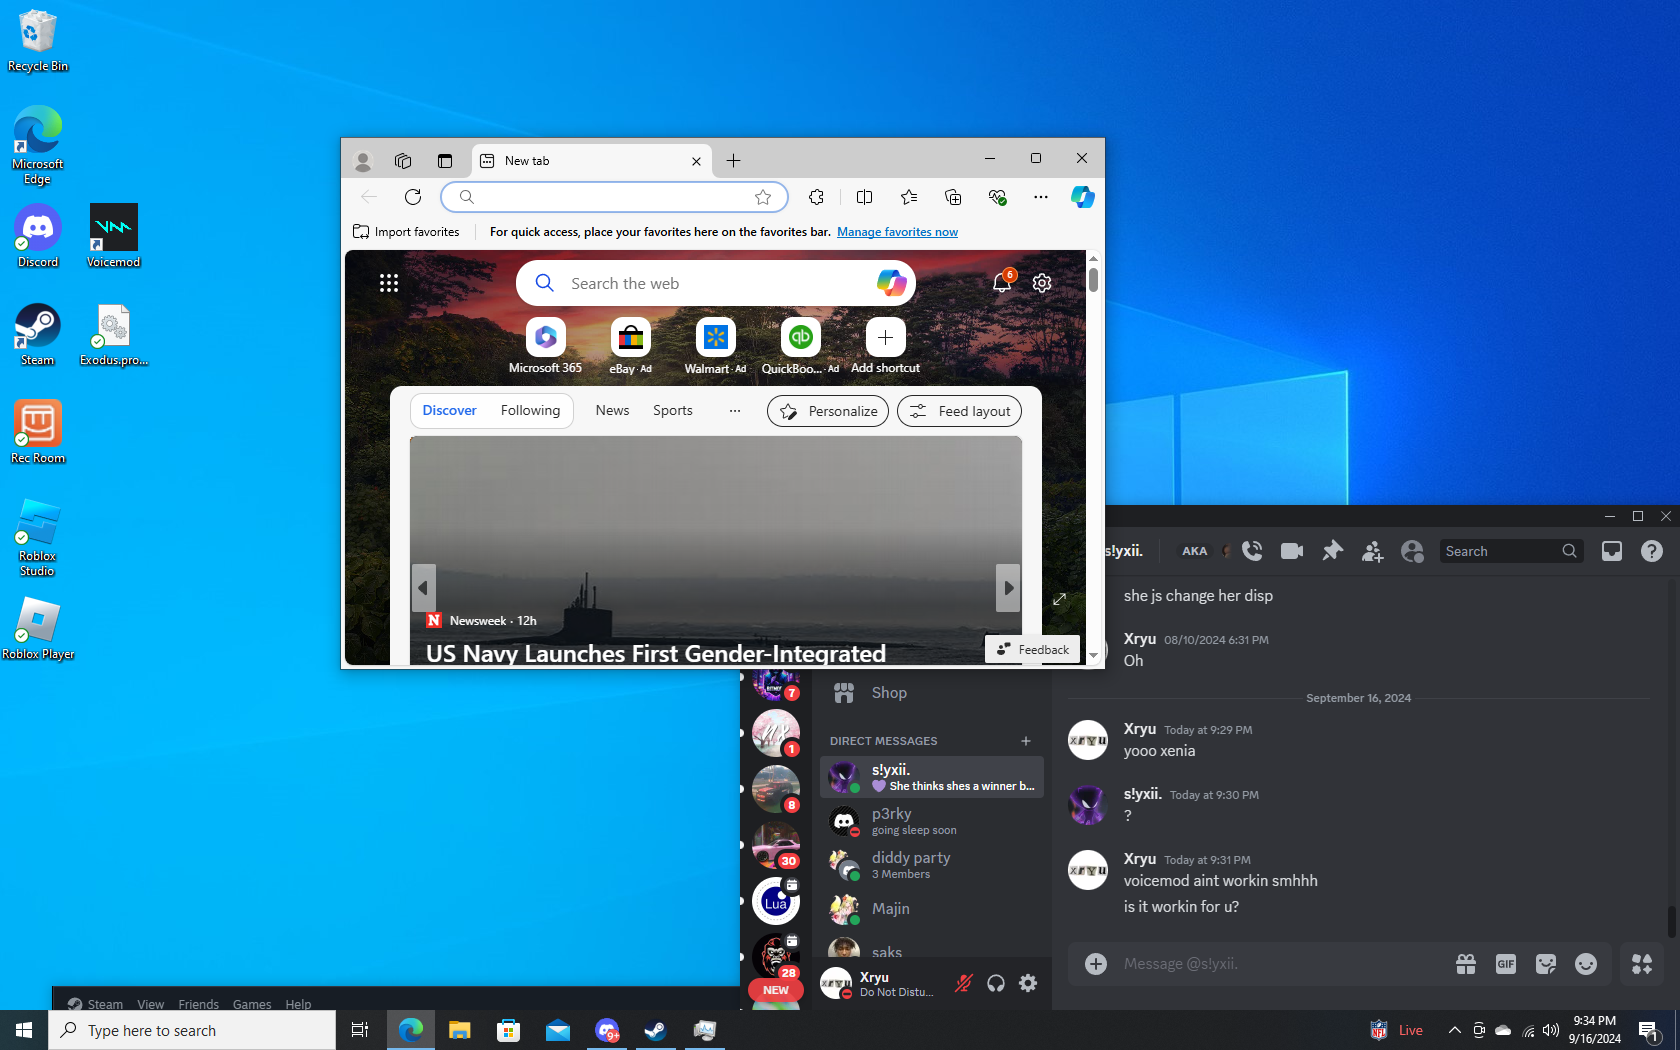Open Discord Shop
The image size is (1680, 1050).
[931, 693]
